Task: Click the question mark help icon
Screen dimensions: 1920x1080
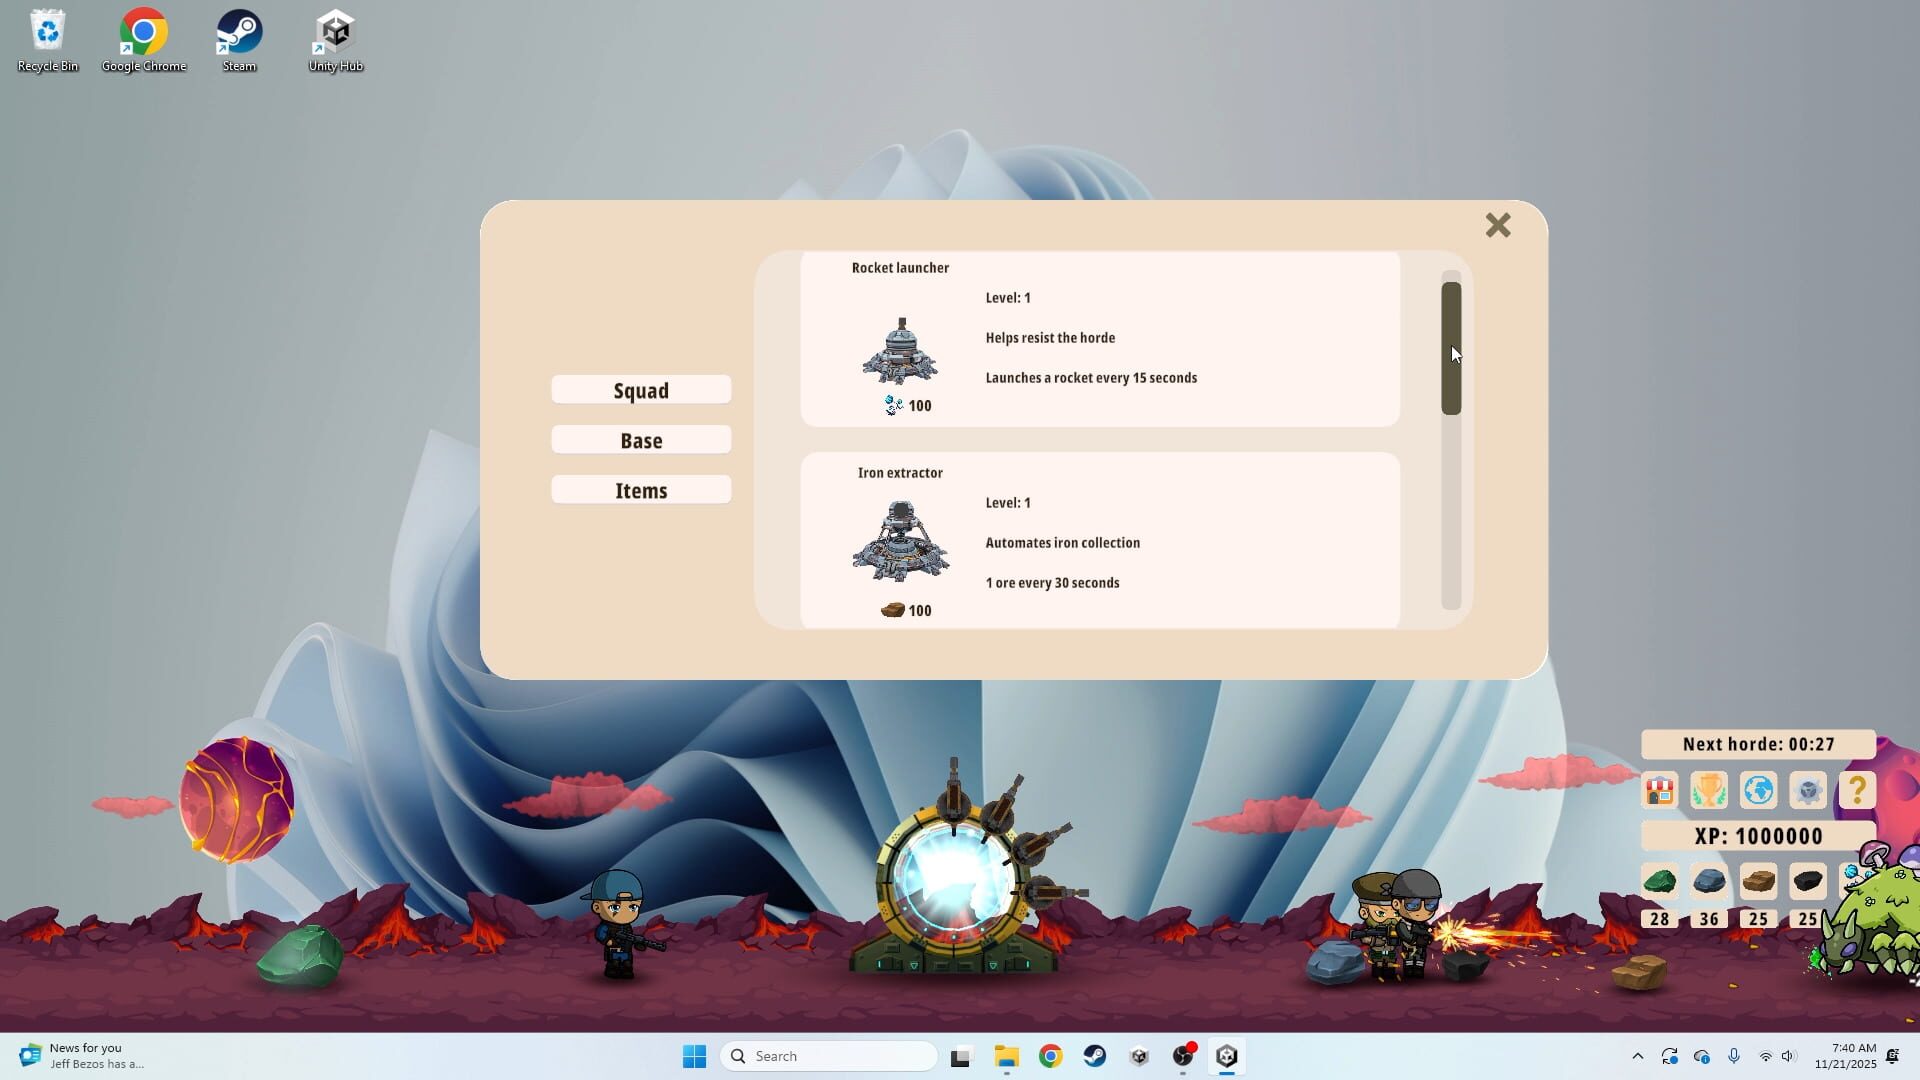Action: click(x=1858, y=790)
